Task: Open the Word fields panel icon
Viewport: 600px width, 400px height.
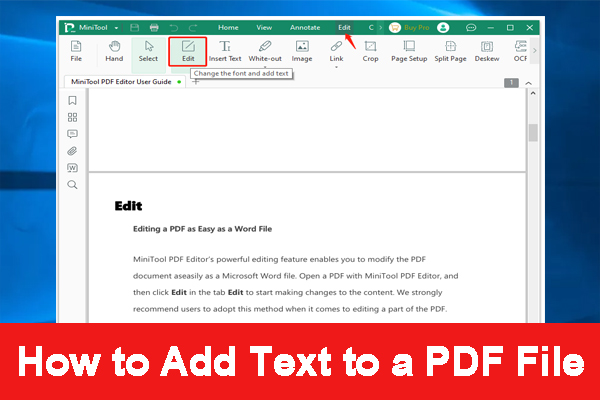Action: click(72, 168)
